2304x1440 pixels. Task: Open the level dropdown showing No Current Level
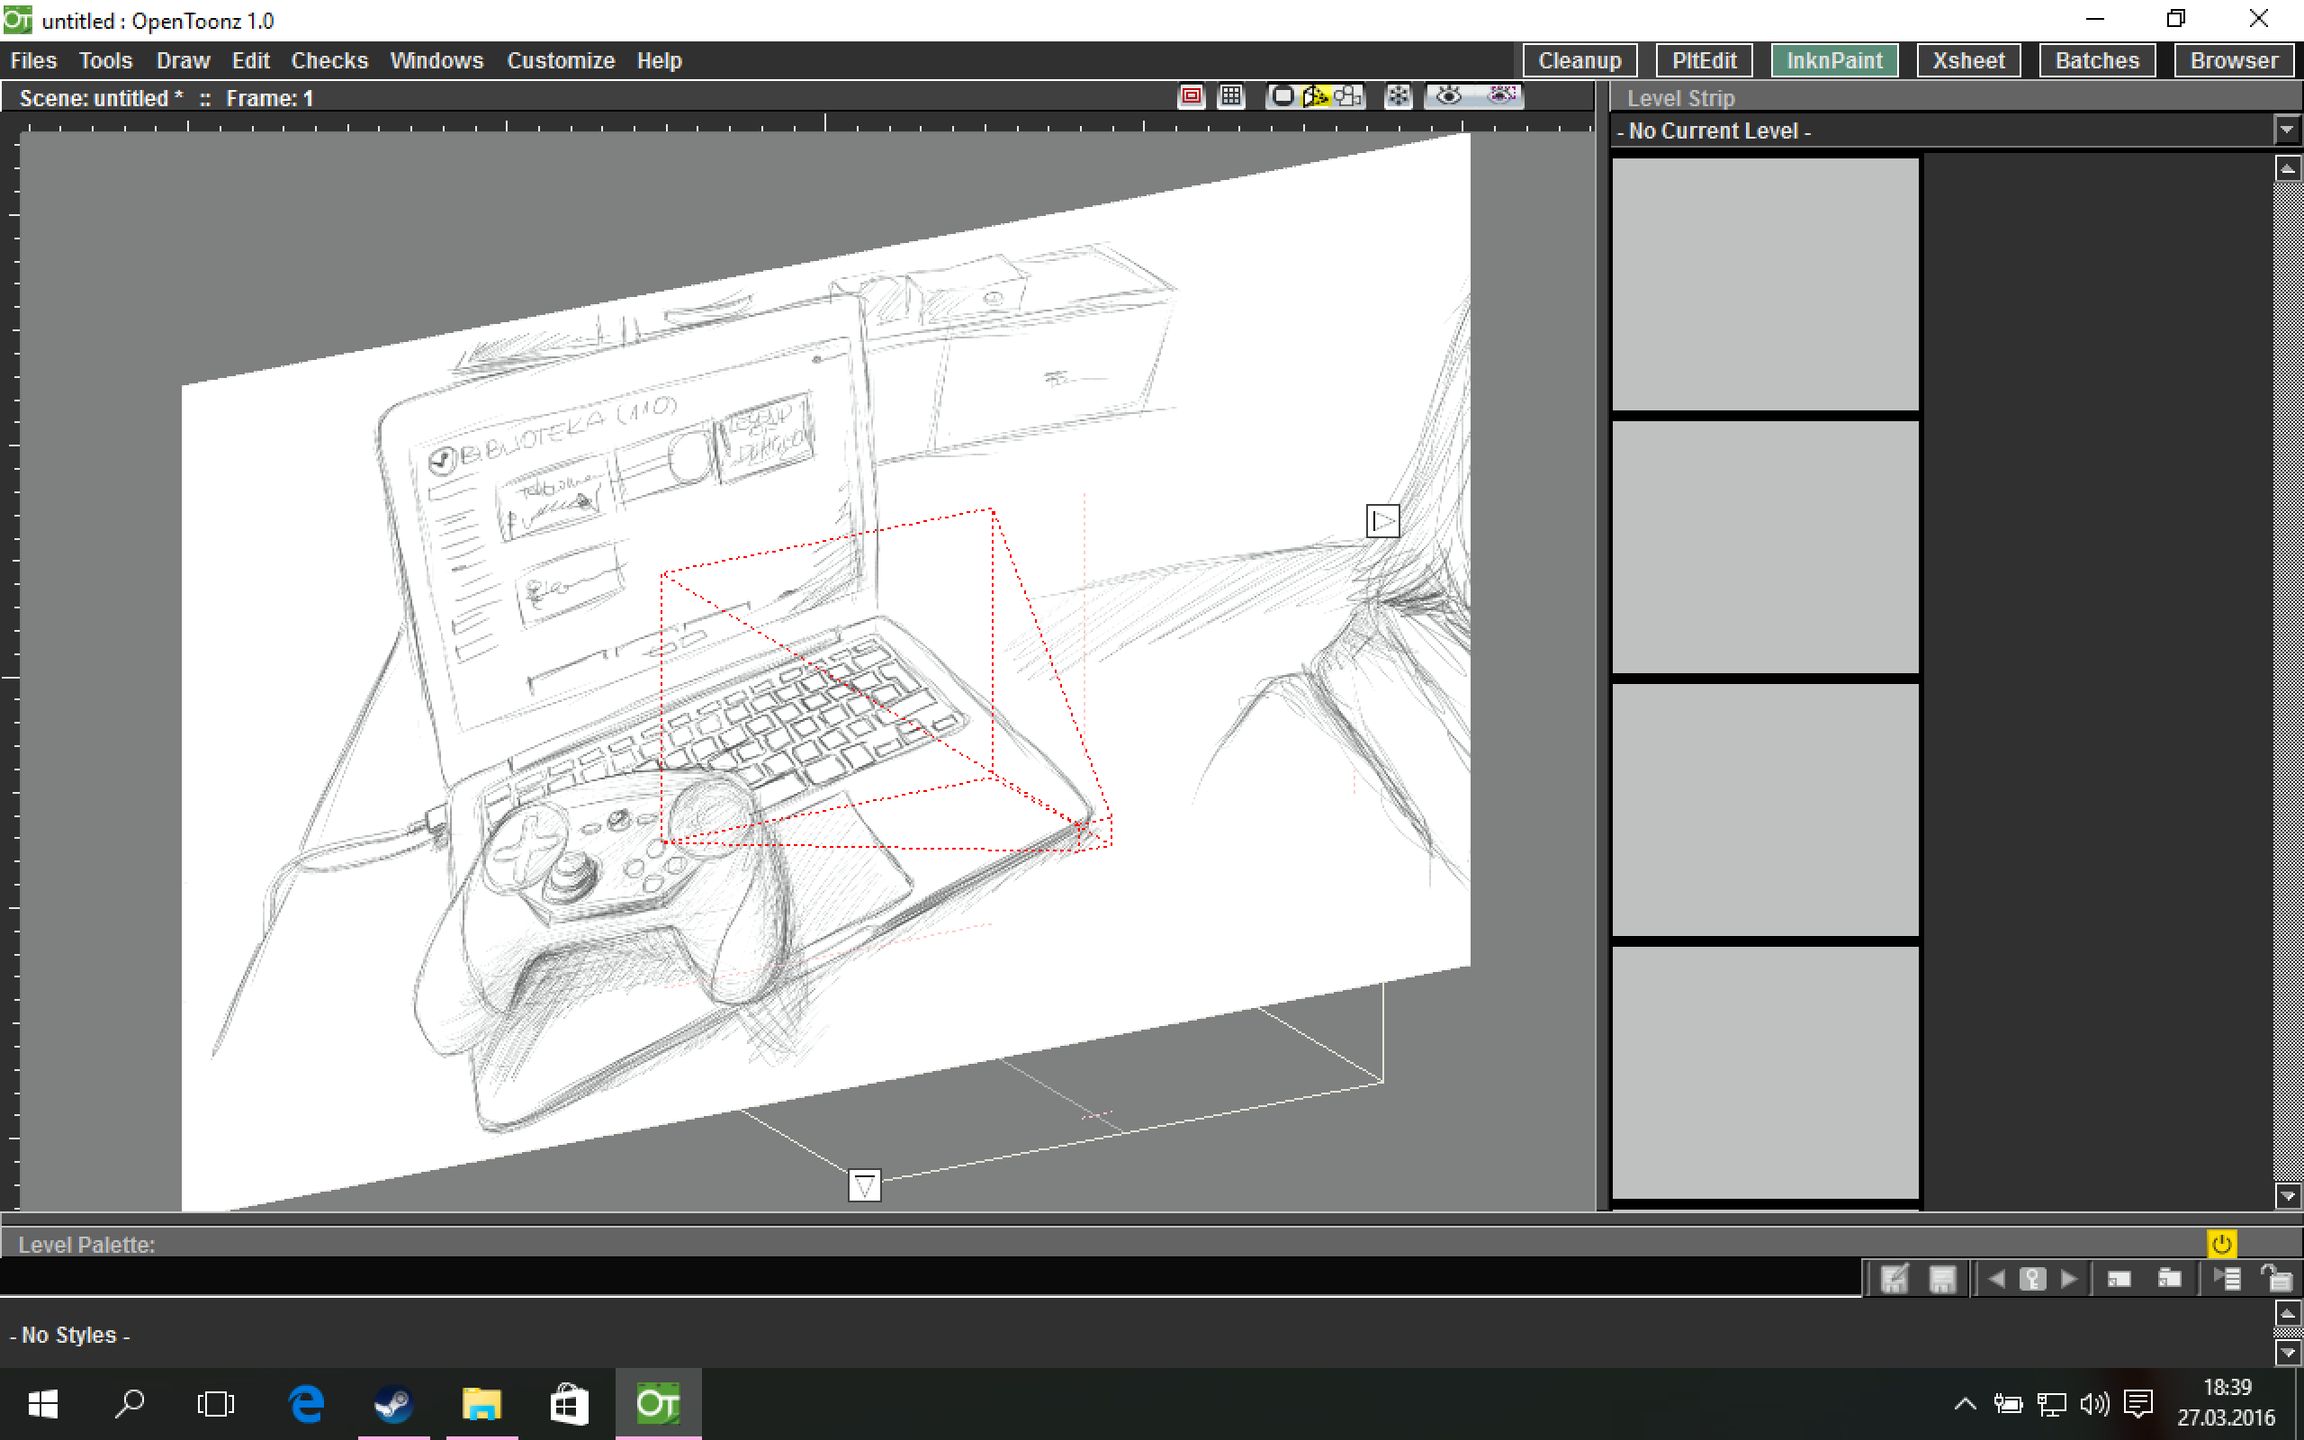point(2286,130)
